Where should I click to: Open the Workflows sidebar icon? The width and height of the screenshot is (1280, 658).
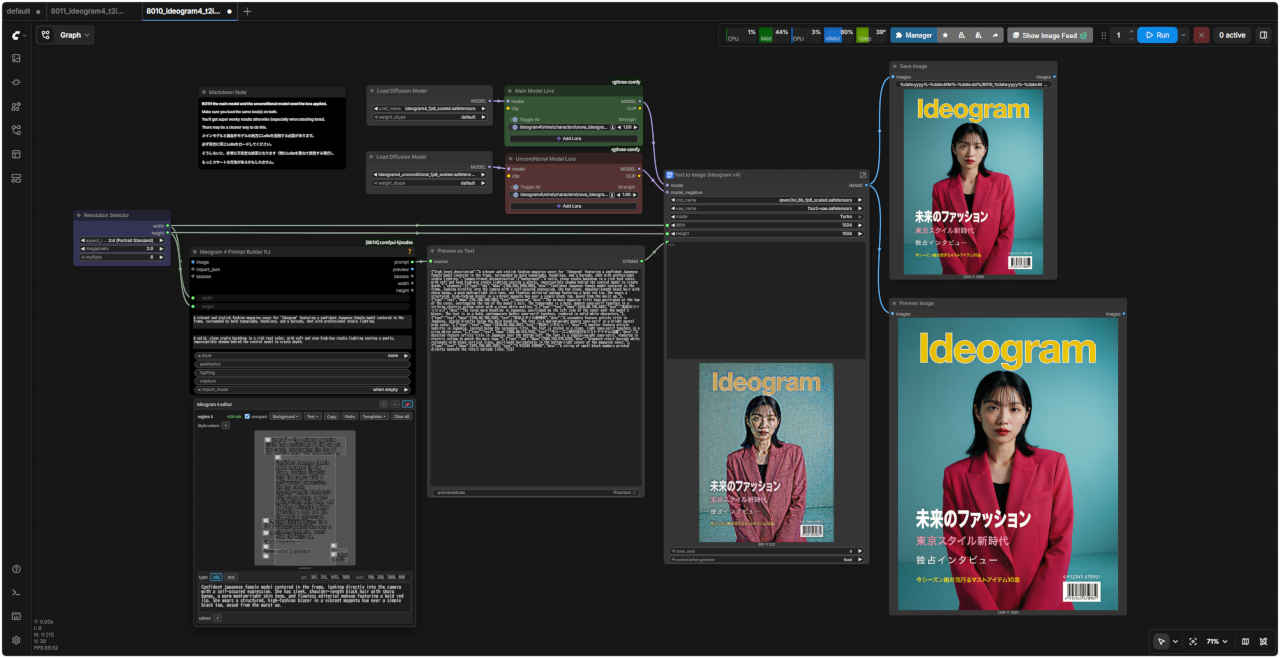click(16, 130)
